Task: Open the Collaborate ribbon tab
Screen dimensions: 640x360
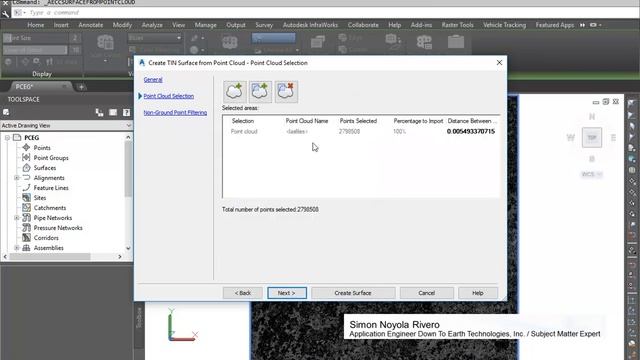Action: 363,25
